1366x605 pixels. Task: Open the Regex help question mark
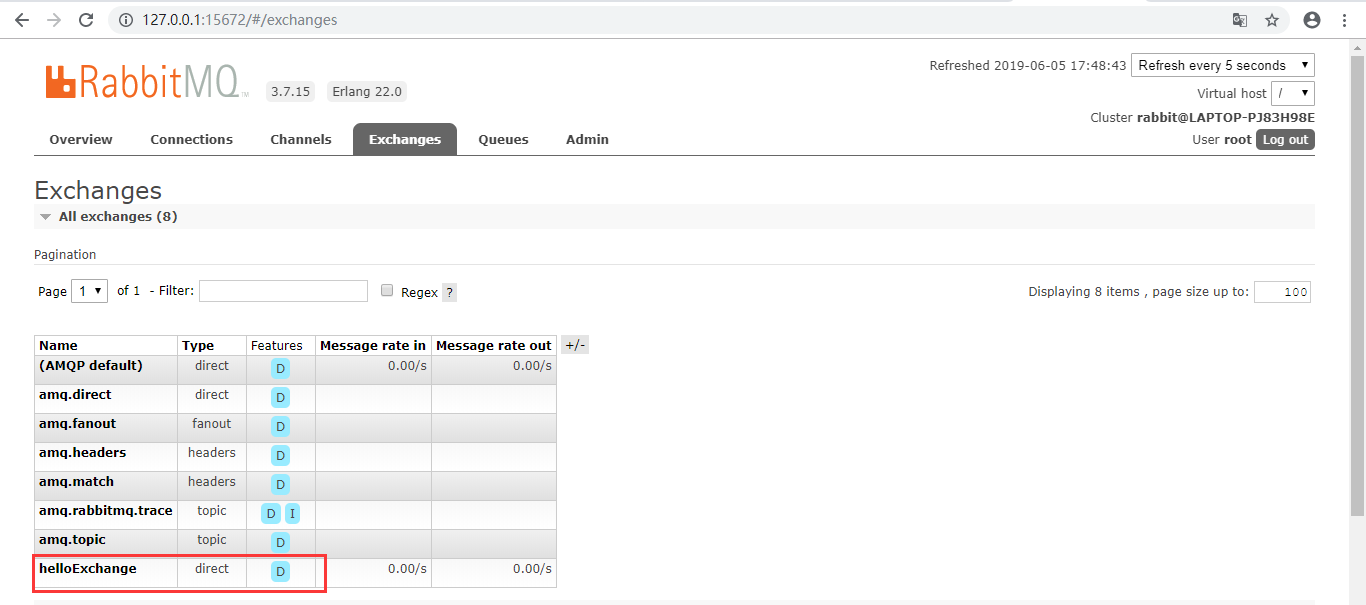click(x=450, y=292)
